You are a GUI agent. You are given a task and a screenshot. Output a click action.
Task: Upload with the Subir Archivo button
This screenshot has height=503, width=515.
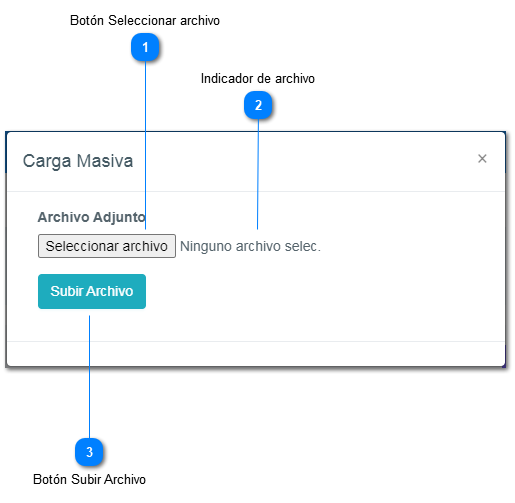(x=92, y=291)
